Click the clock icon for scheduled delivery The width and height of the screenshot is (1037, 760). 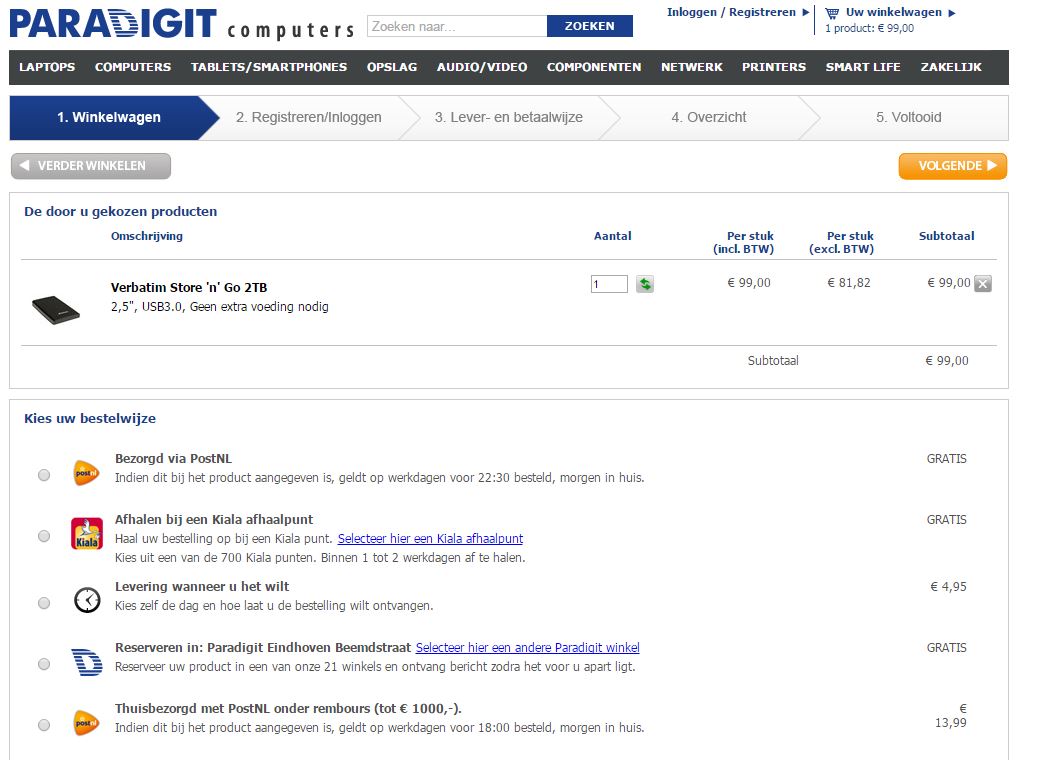click(x=87, y=600)
